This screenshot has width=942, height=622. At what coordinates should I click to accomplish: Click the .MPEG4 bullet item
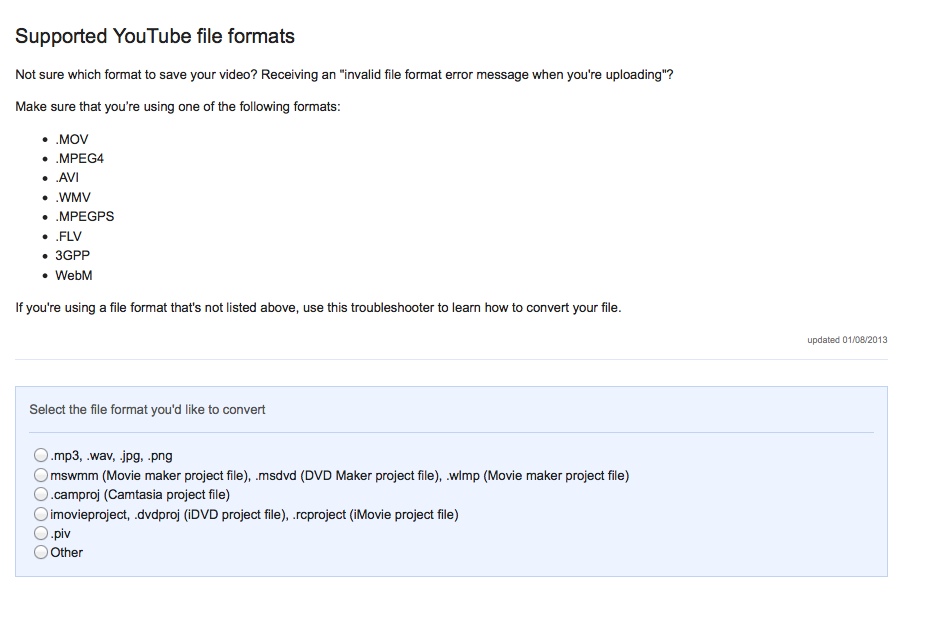pyautogui.click(x=80, y=158)
